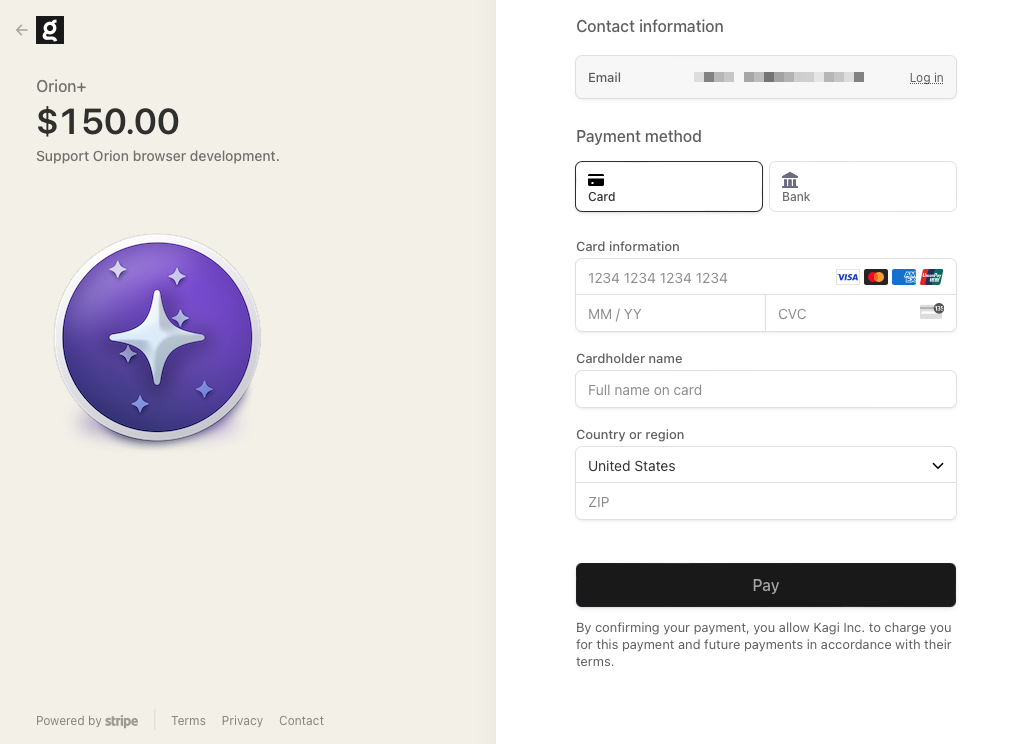This screenshot has height=744, width=1030.
Task: Select the Bank payment method
Action: (x=862, y=187)
